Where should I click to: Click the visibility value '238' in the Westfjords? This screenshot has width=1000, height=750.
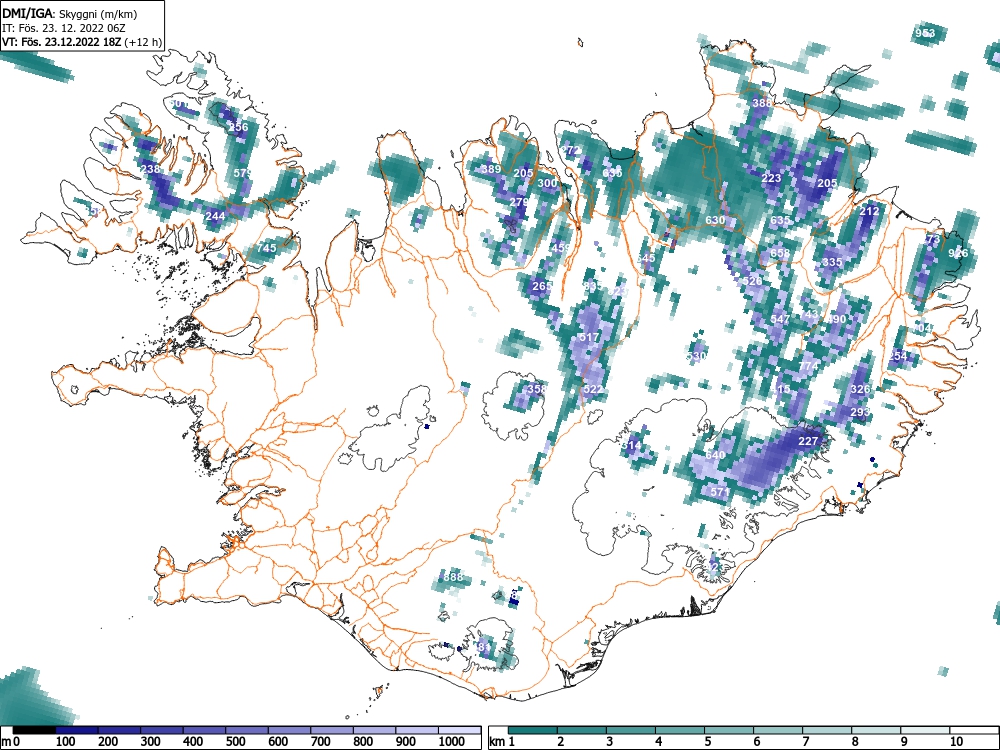[x=151, y=169]
